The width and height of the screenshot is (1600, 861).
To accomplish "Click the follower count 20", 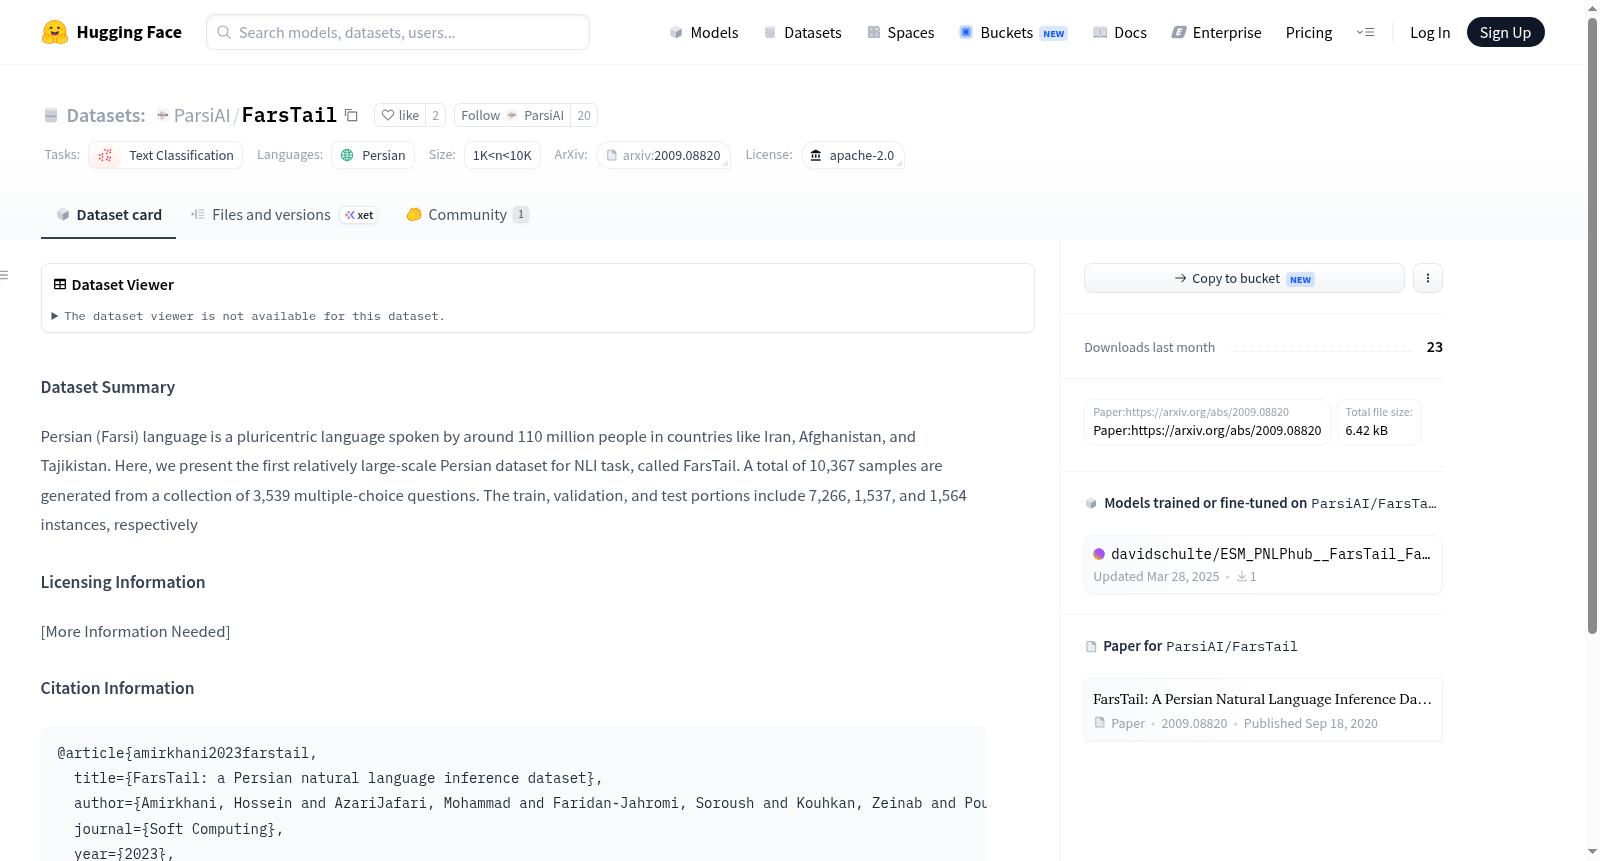I will tap(584, 115).
